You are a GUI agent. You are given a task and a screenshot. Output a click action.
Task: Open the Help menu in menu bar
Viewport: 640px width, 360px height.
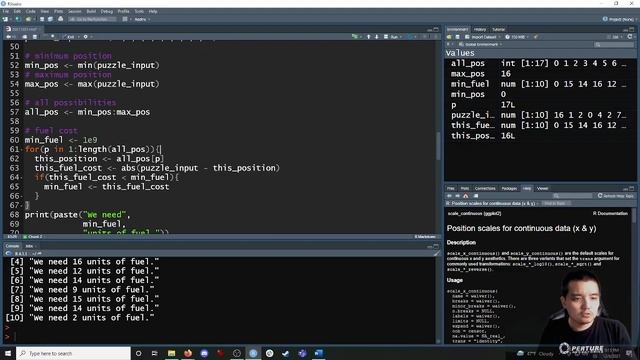[x=153, y=11]
